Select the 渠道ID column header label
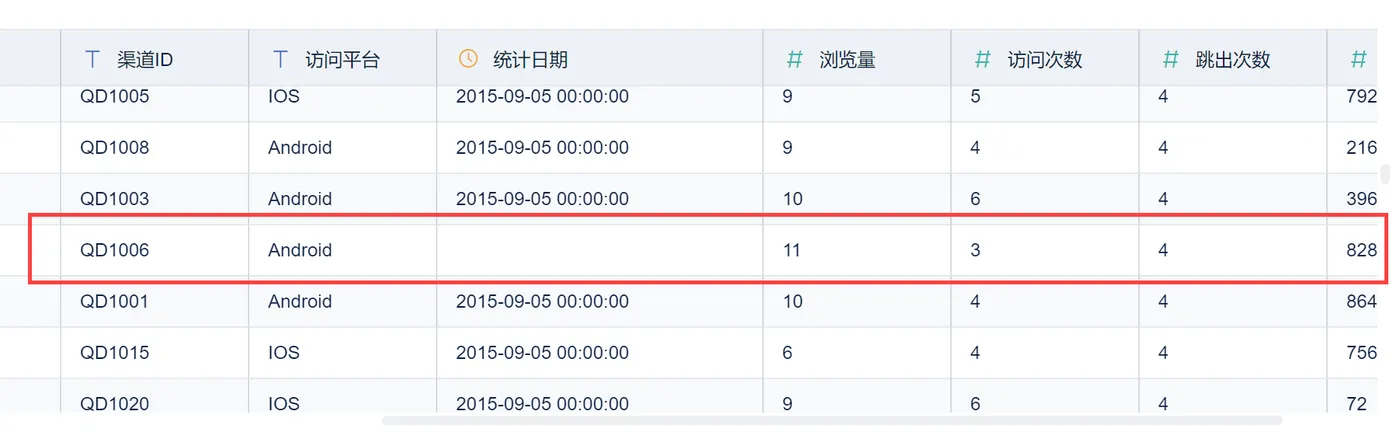Viewport: 1400px width, 439px height. pyautogui.click(x=145, y=60)
